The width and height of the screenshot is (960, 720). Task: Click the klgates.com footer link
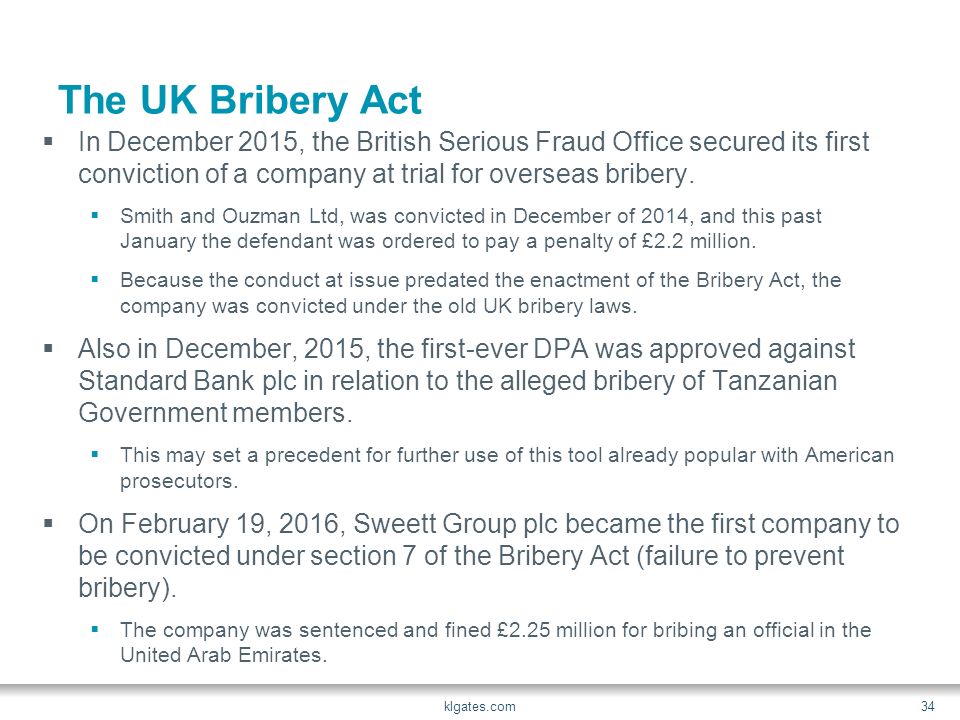point(479,706)
